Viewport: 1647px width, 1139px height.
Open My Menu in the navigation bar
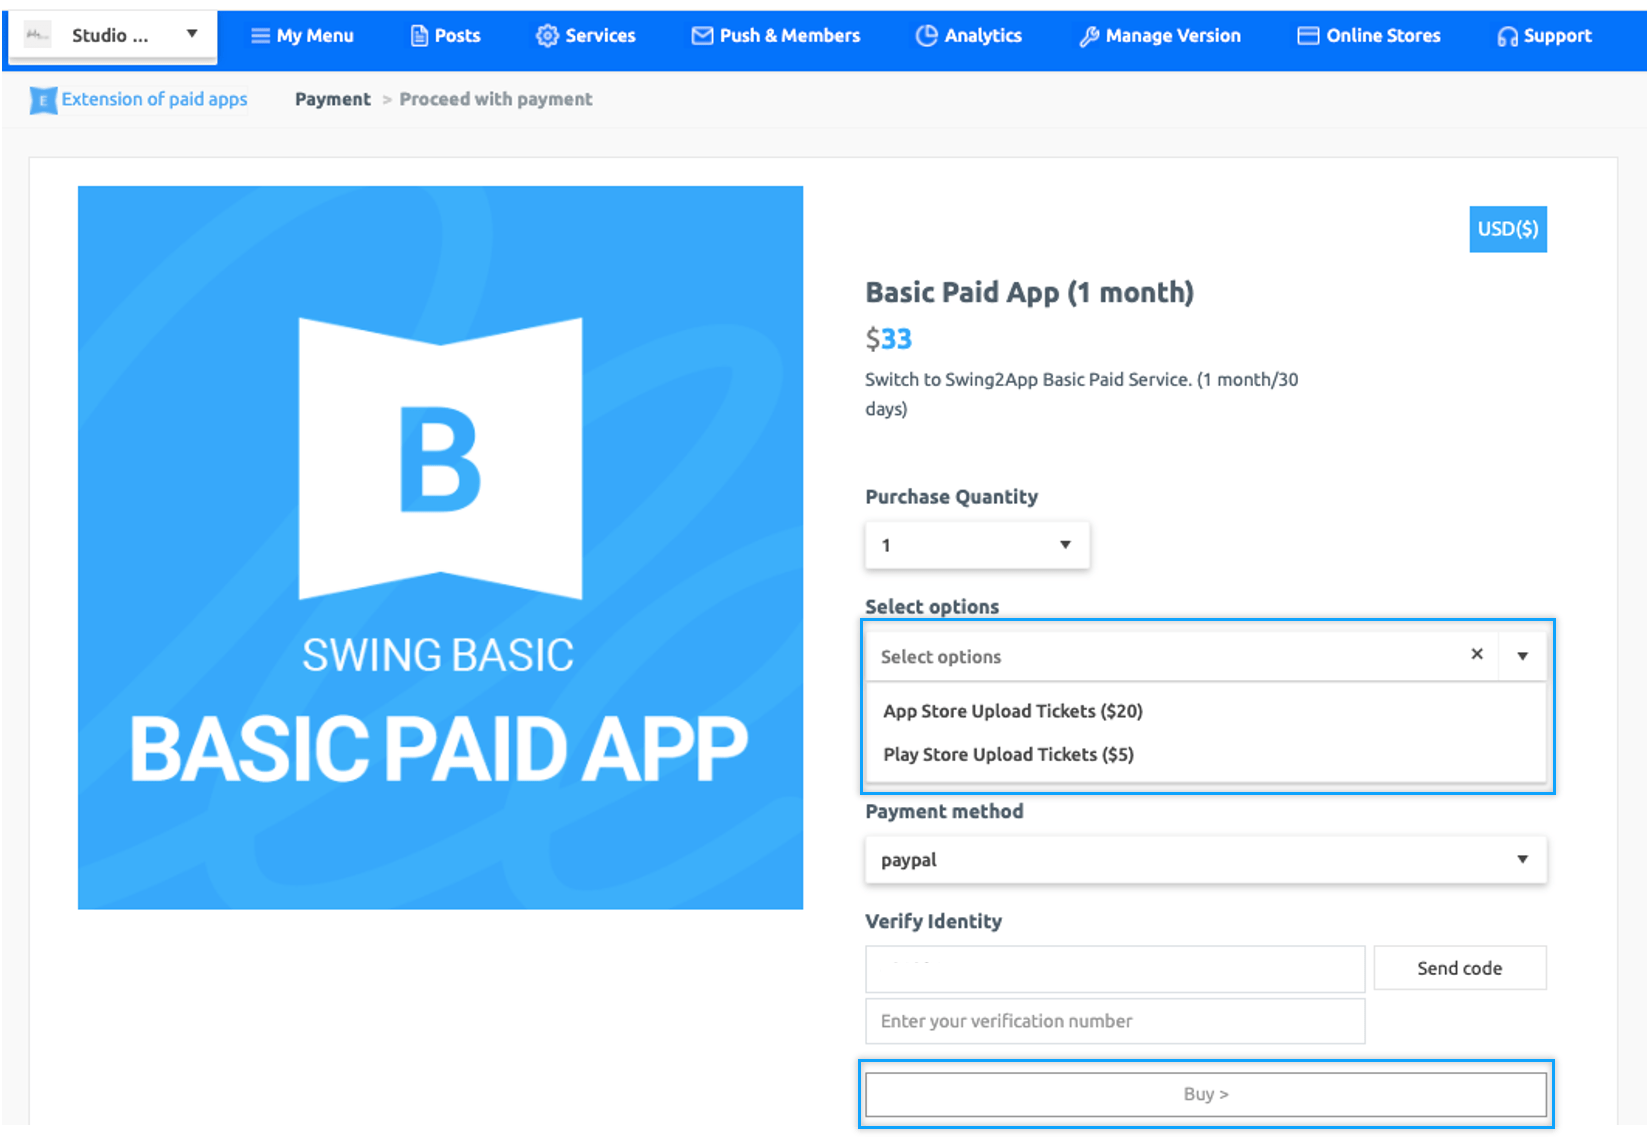302,36
